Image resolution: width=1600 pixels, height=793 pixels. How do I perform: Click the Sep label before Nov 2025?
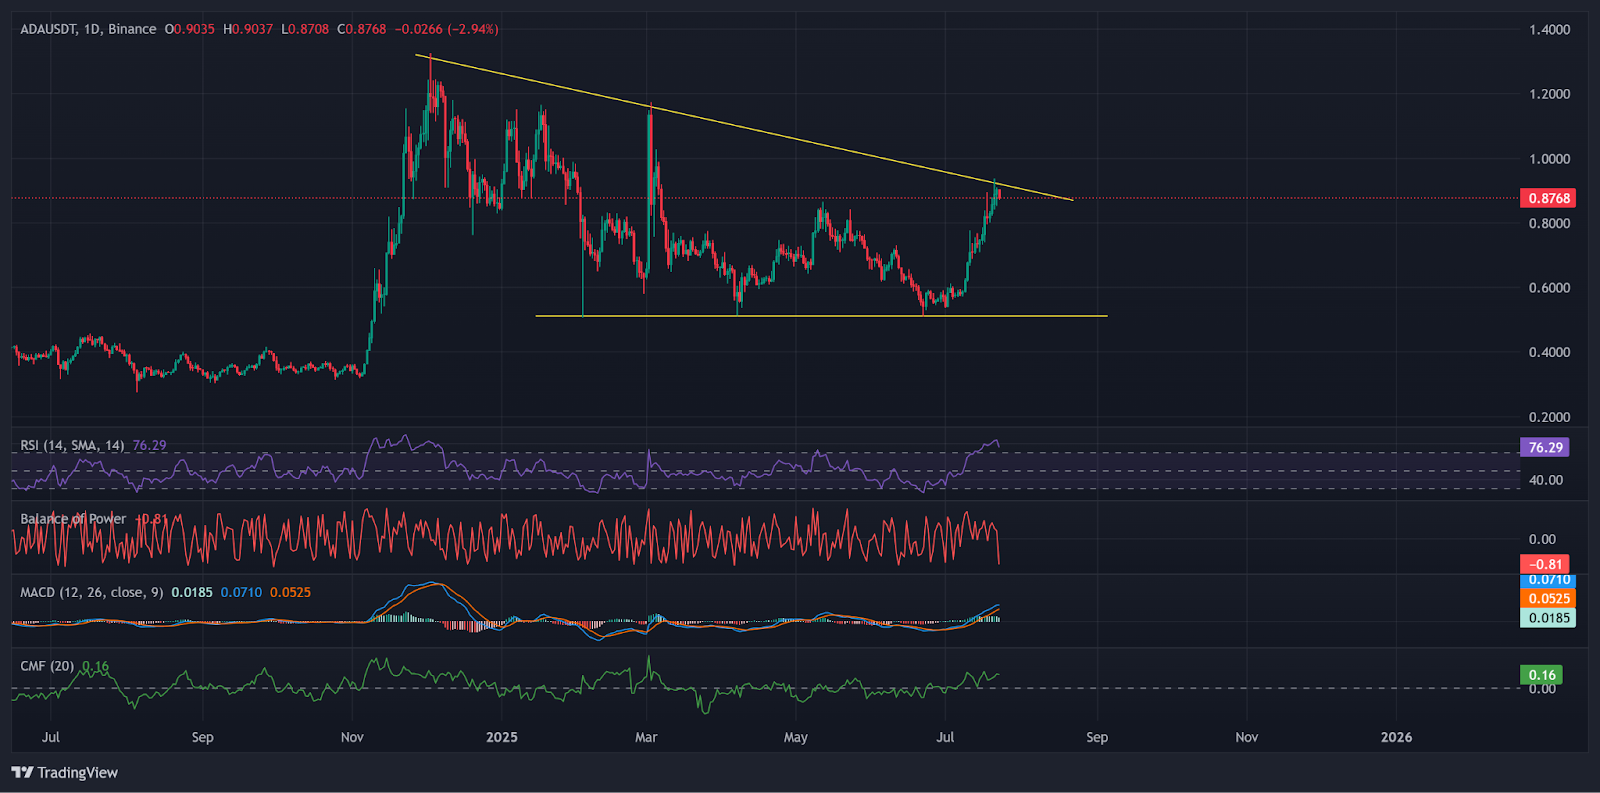1097,737
